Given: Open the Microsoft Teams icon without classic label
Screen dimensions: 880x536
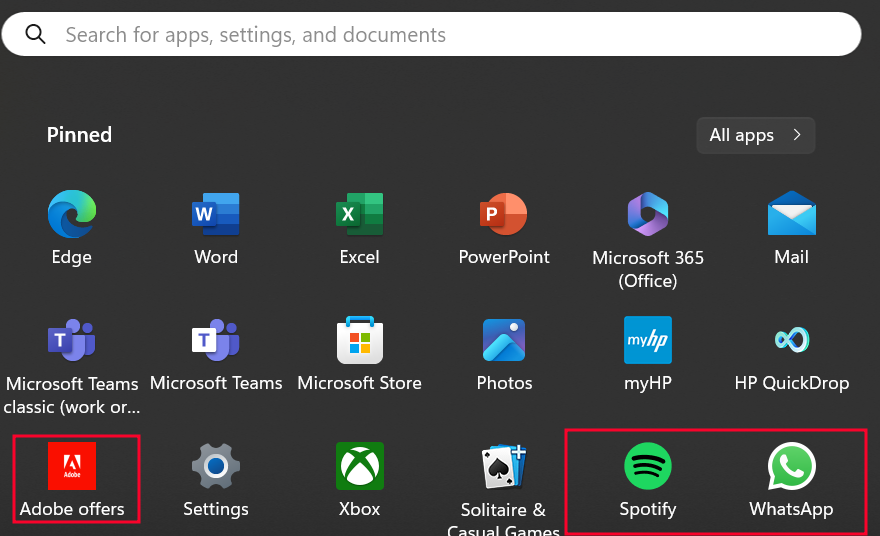Looking at the screenshot, I should 216,340.
